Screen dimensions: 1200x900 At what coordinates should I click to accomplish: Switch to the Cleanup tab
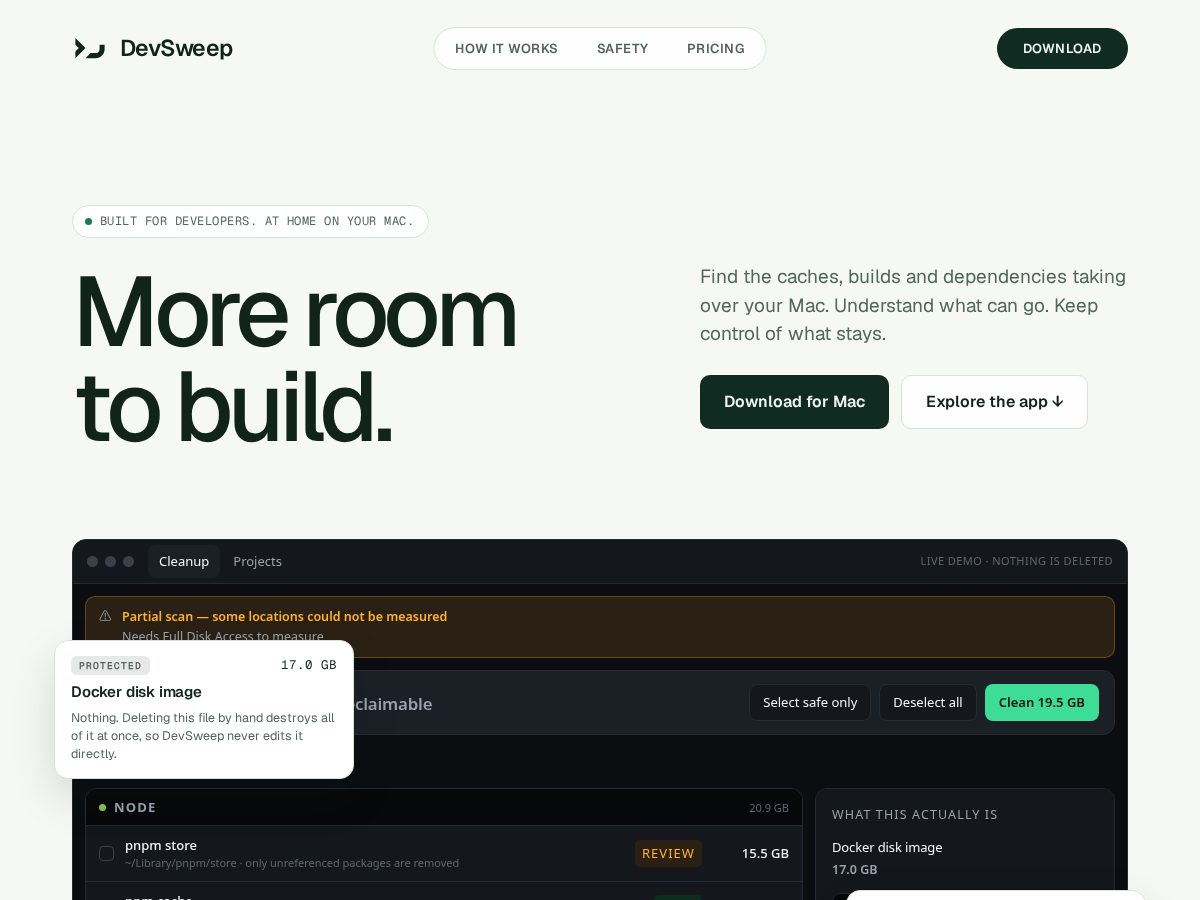184,561
